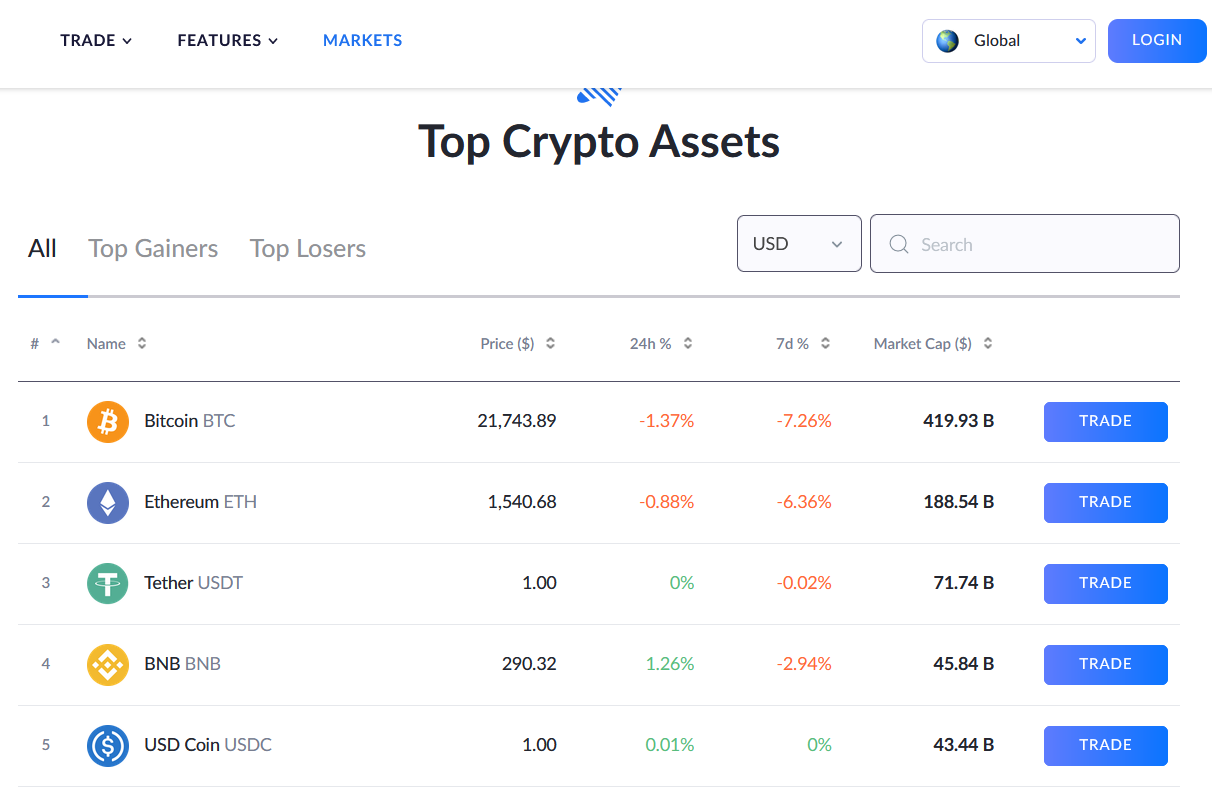Click Ethereum price 1,540.68
Screen dimensions: 1212x790
coord(522,502)
